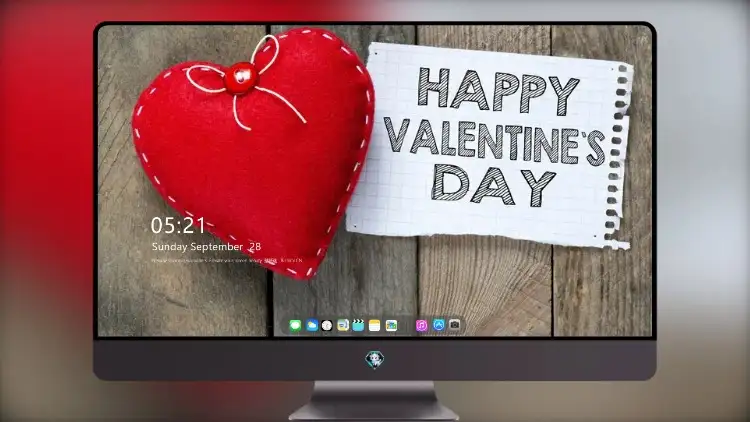
Task: Open the green Messages app in dock
Action: (x=295, y=326)
